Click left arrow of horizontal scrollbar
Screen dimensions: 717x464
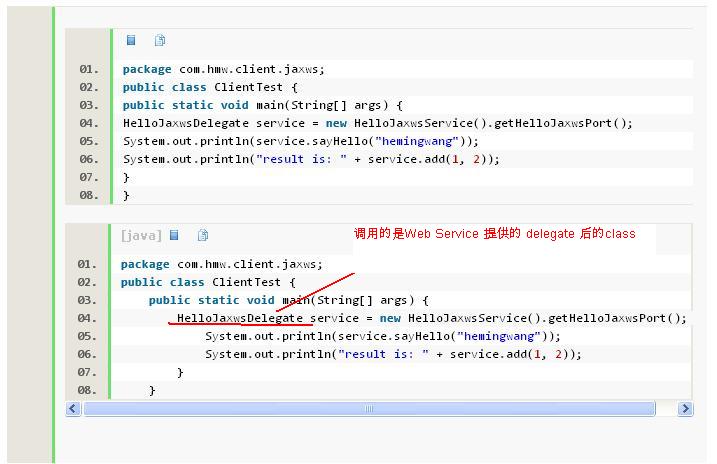point(73,408)
